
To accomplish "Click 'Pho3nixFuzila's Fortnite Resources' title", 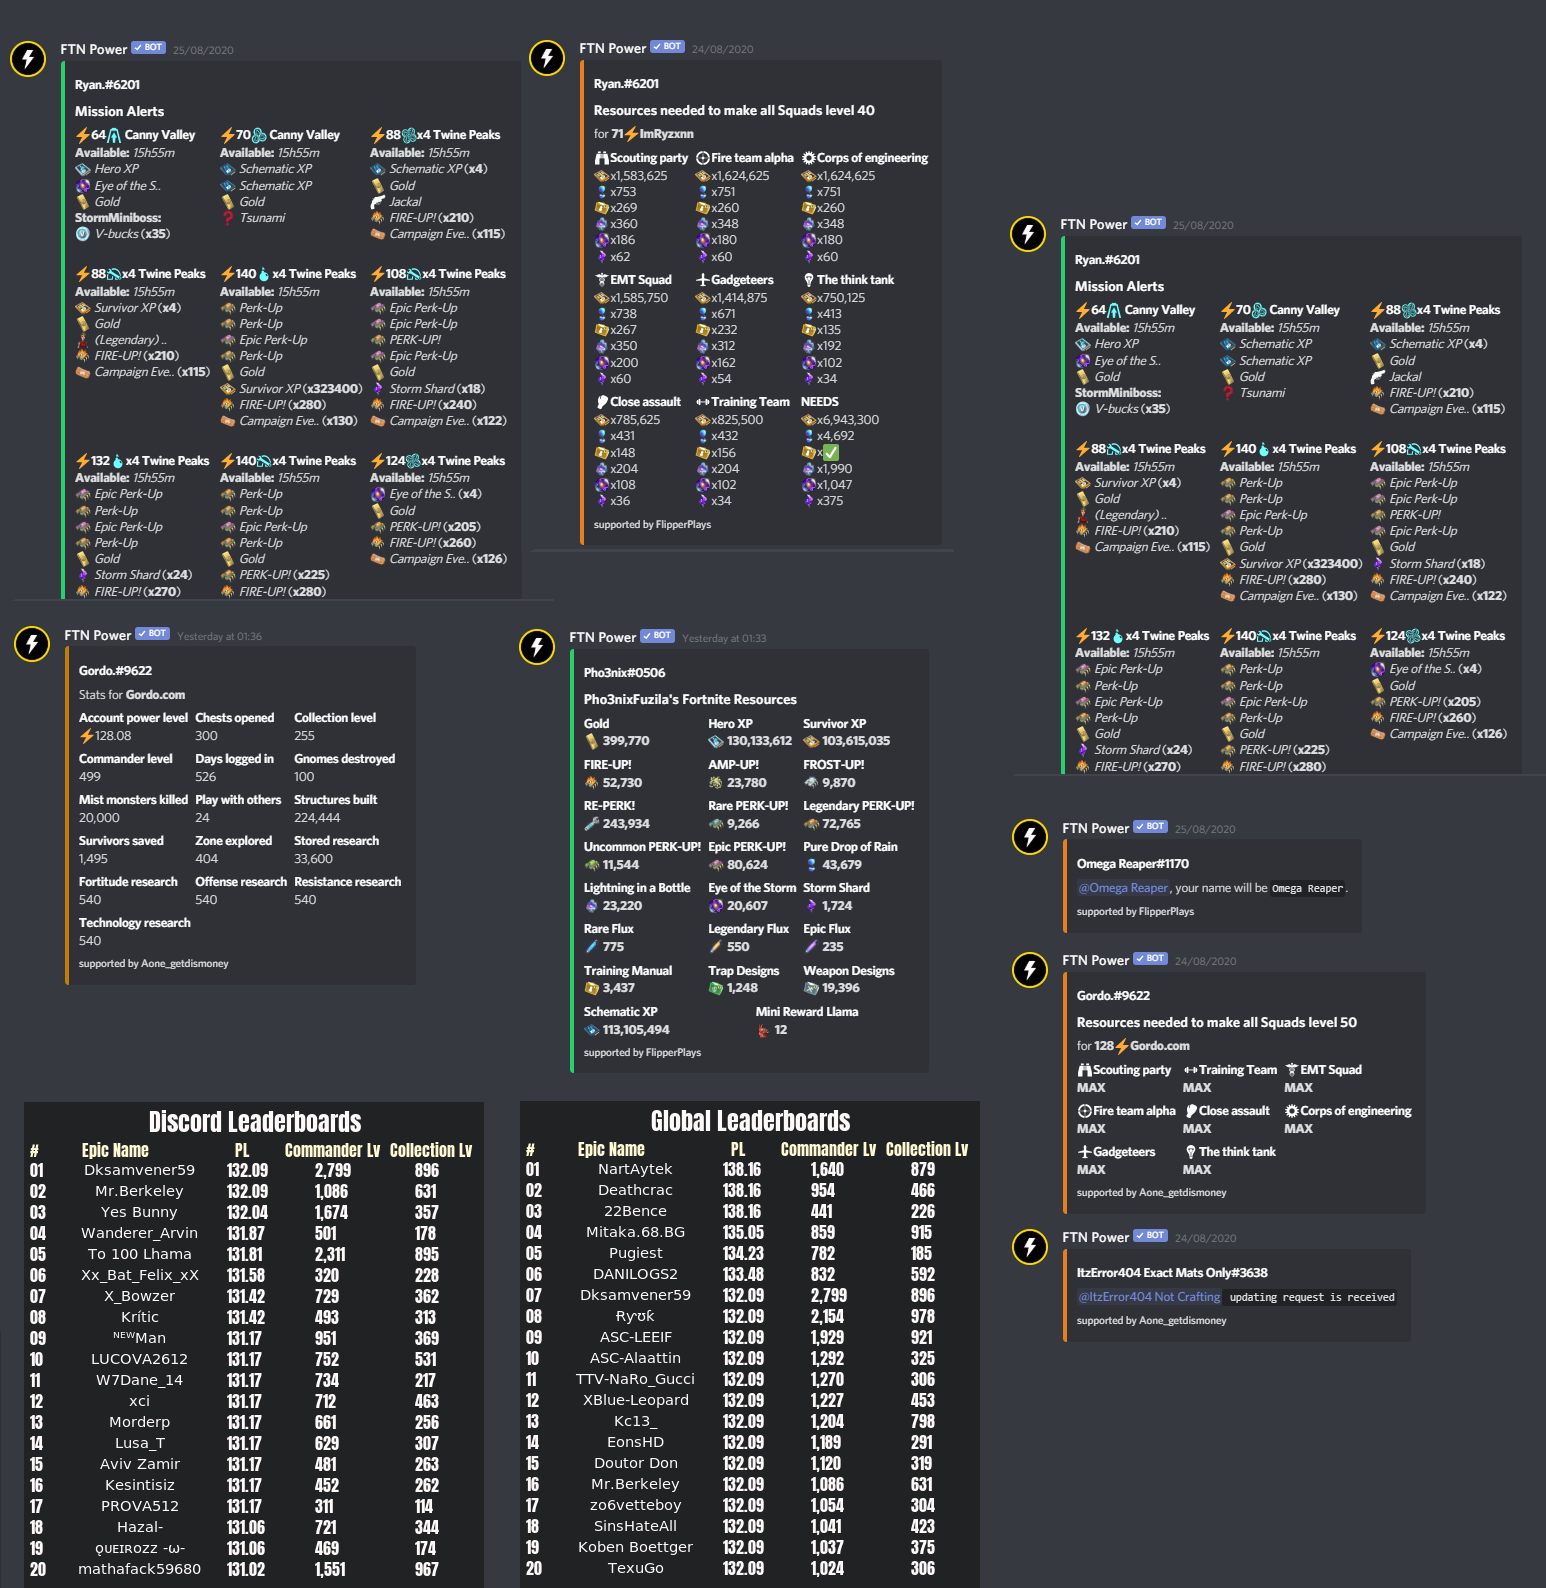I will [690, 700].
